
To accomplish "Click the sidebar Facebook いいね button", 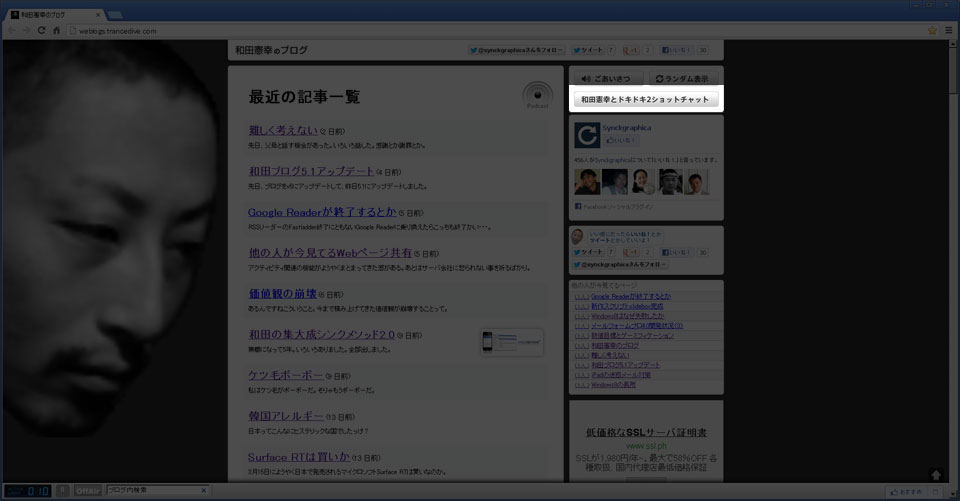I will (677, 252).
